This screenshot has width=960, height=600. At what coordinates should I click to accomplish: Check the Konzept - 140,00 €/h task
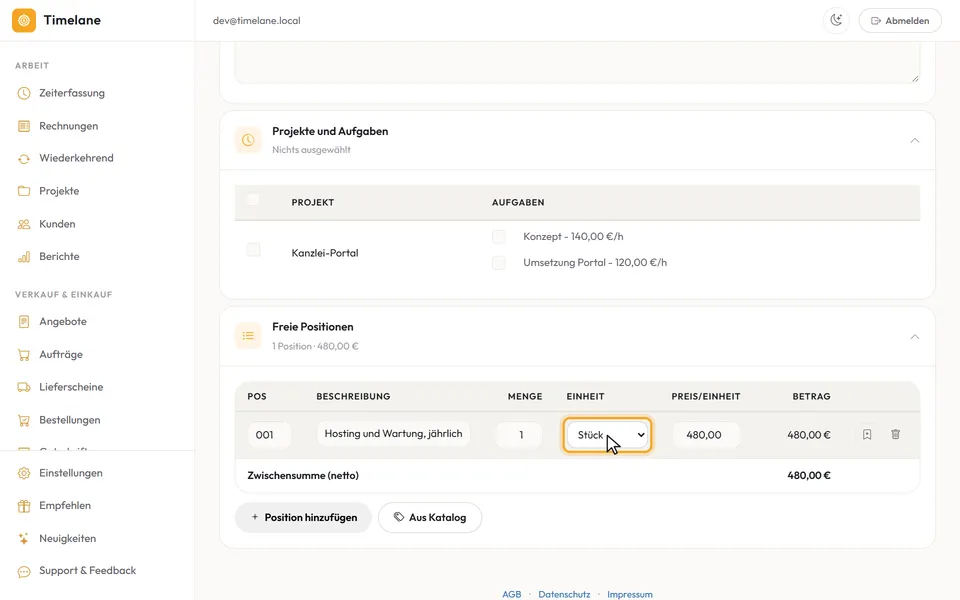click(499, 237)
